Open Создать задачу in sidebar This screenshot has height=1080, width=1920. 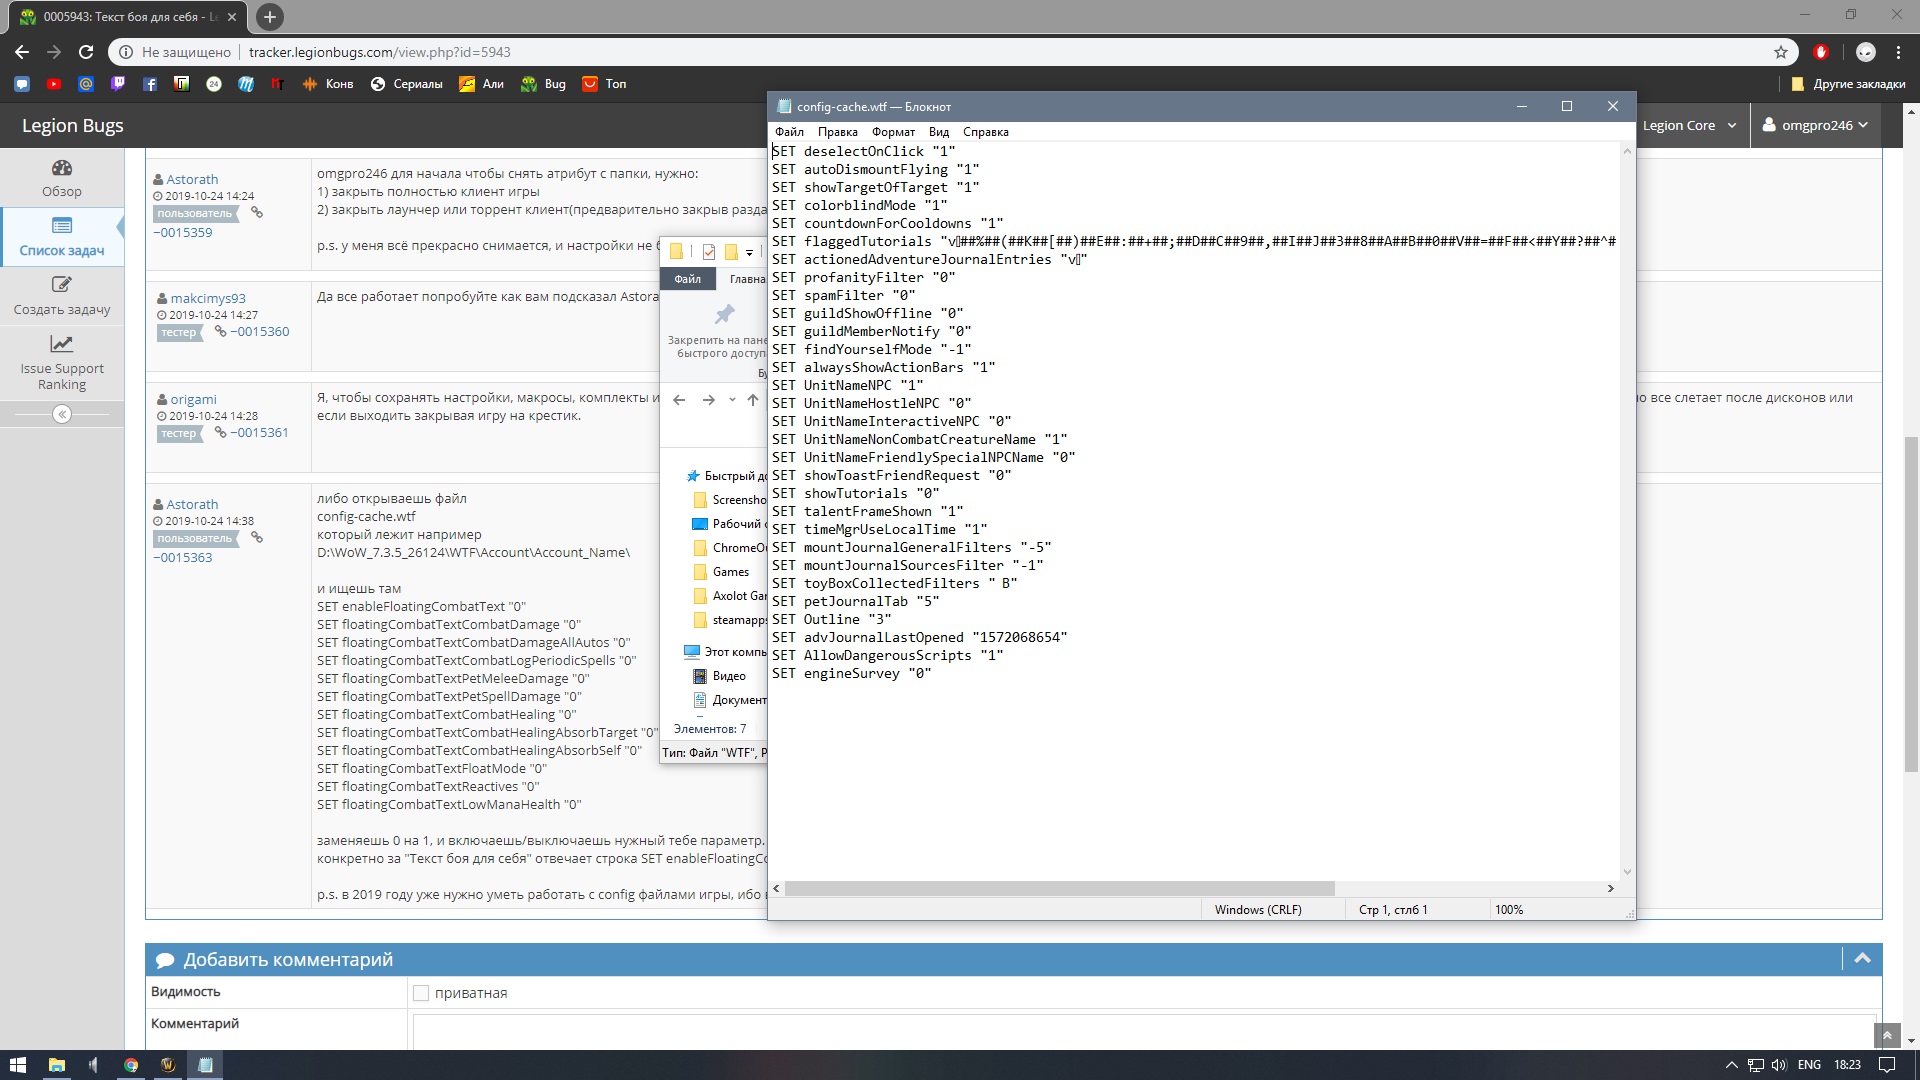coord(62,296)
